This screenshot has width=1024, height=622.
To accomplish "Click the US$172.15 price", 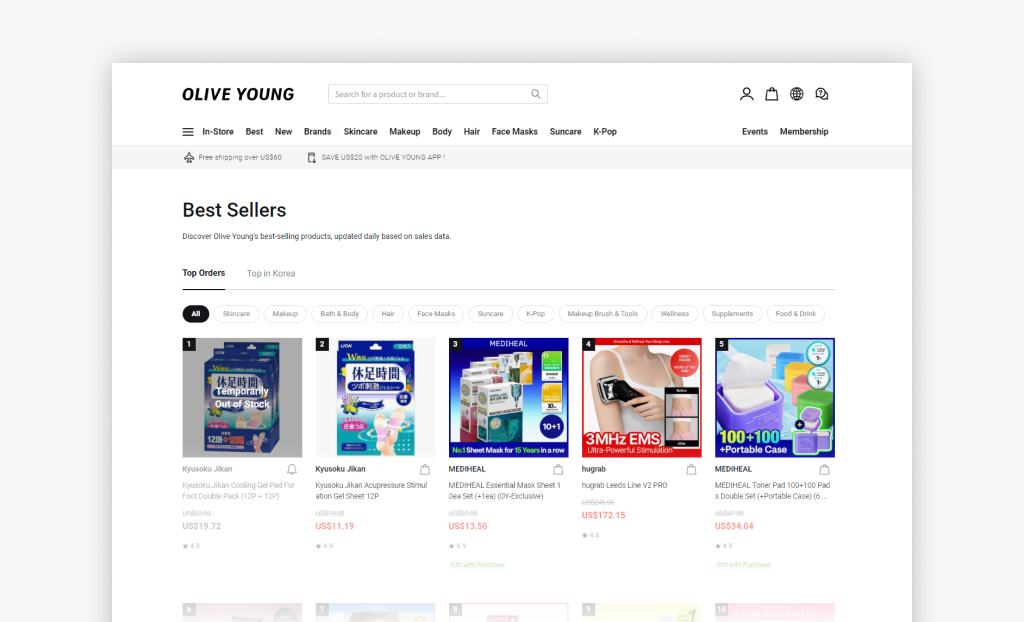I will tap(603, 516).
